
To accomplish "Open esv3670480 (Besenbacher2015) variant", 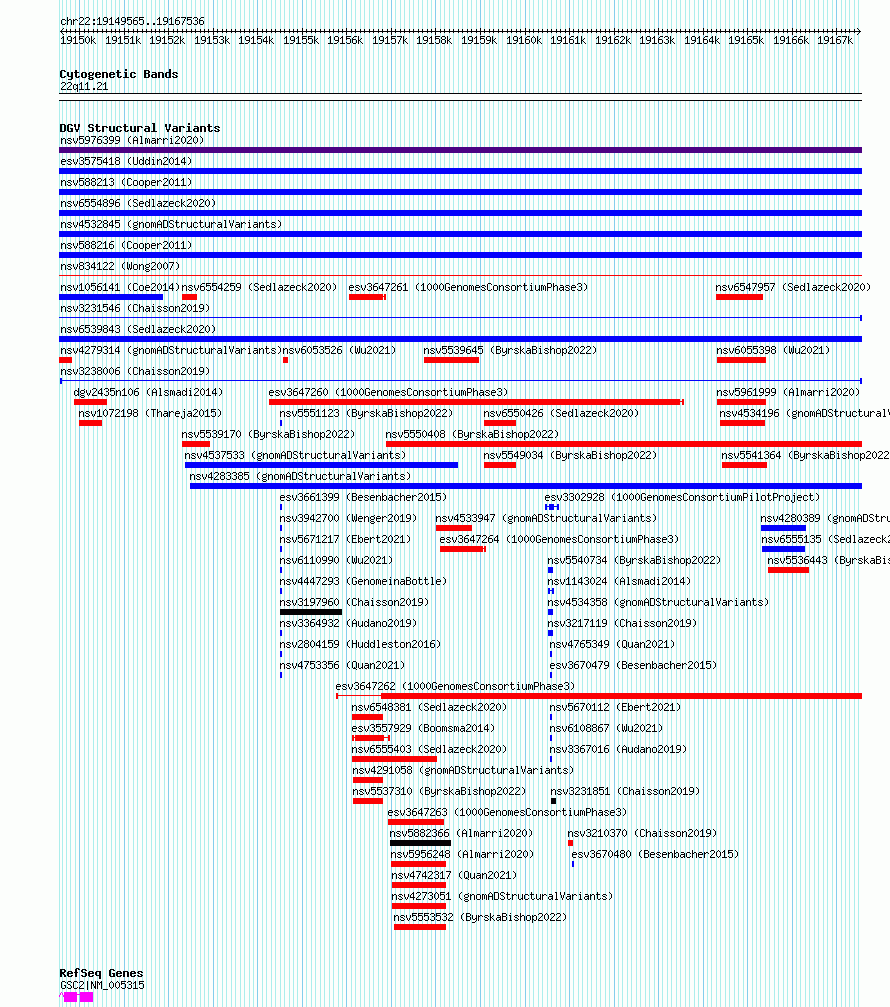I will click(x=655, y=855).
